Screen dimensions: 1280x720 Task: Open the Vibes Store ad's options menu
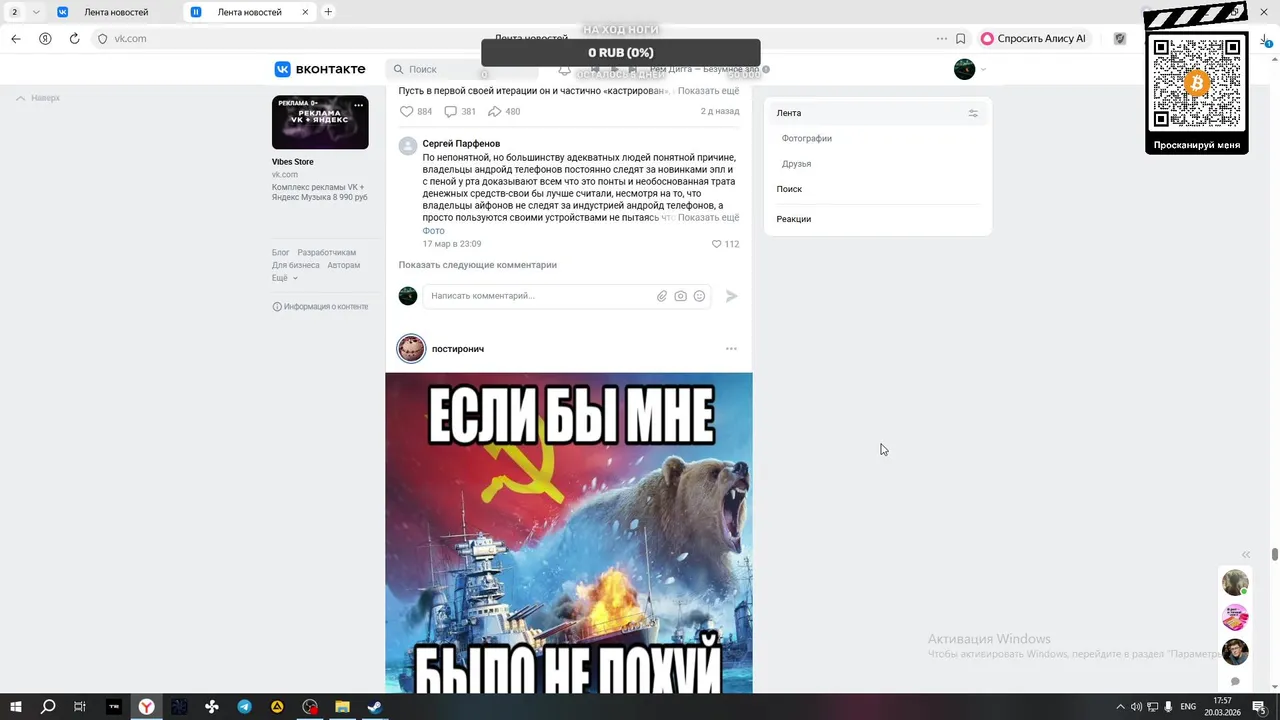(x=357, y=105)
